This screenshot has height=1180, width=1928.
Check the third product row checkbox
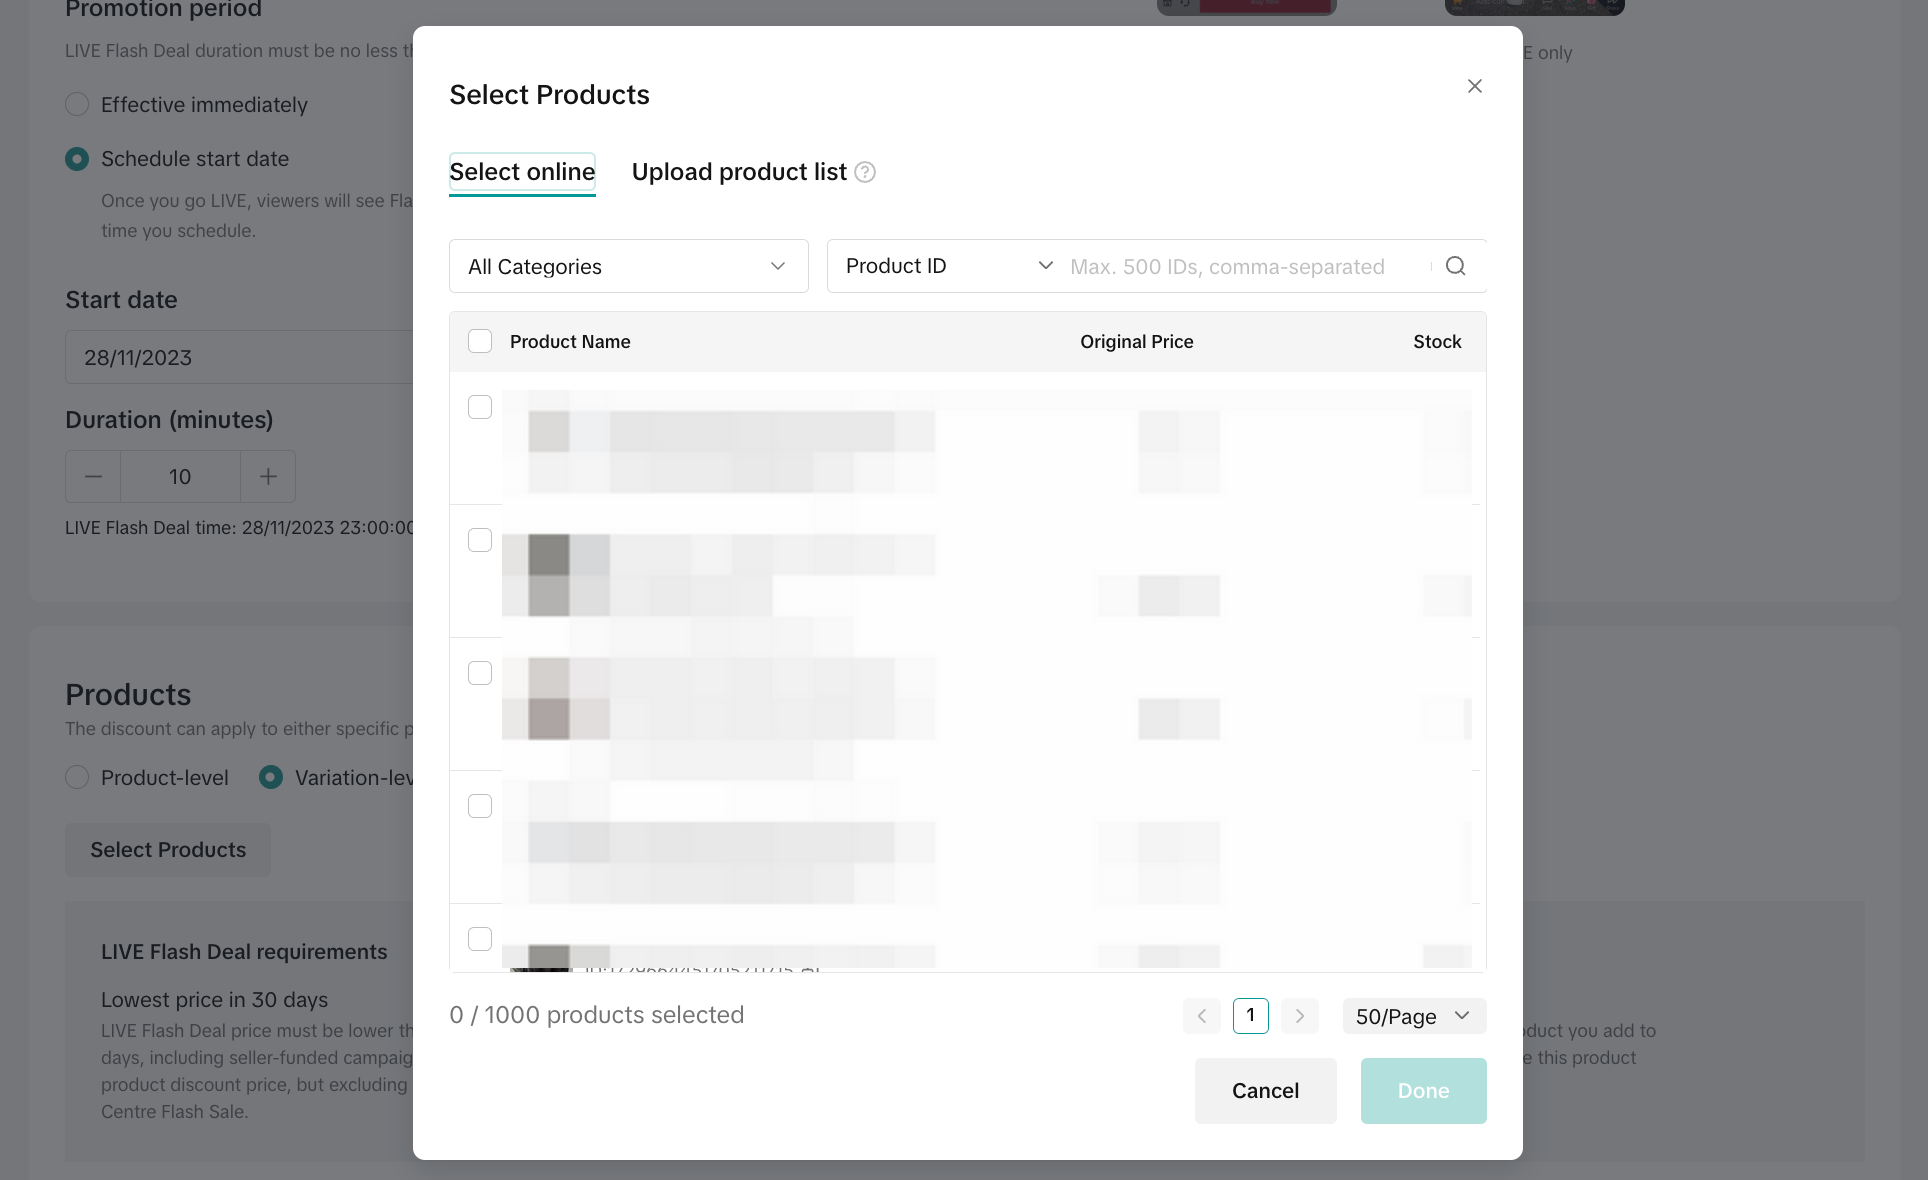coord(480,673)
